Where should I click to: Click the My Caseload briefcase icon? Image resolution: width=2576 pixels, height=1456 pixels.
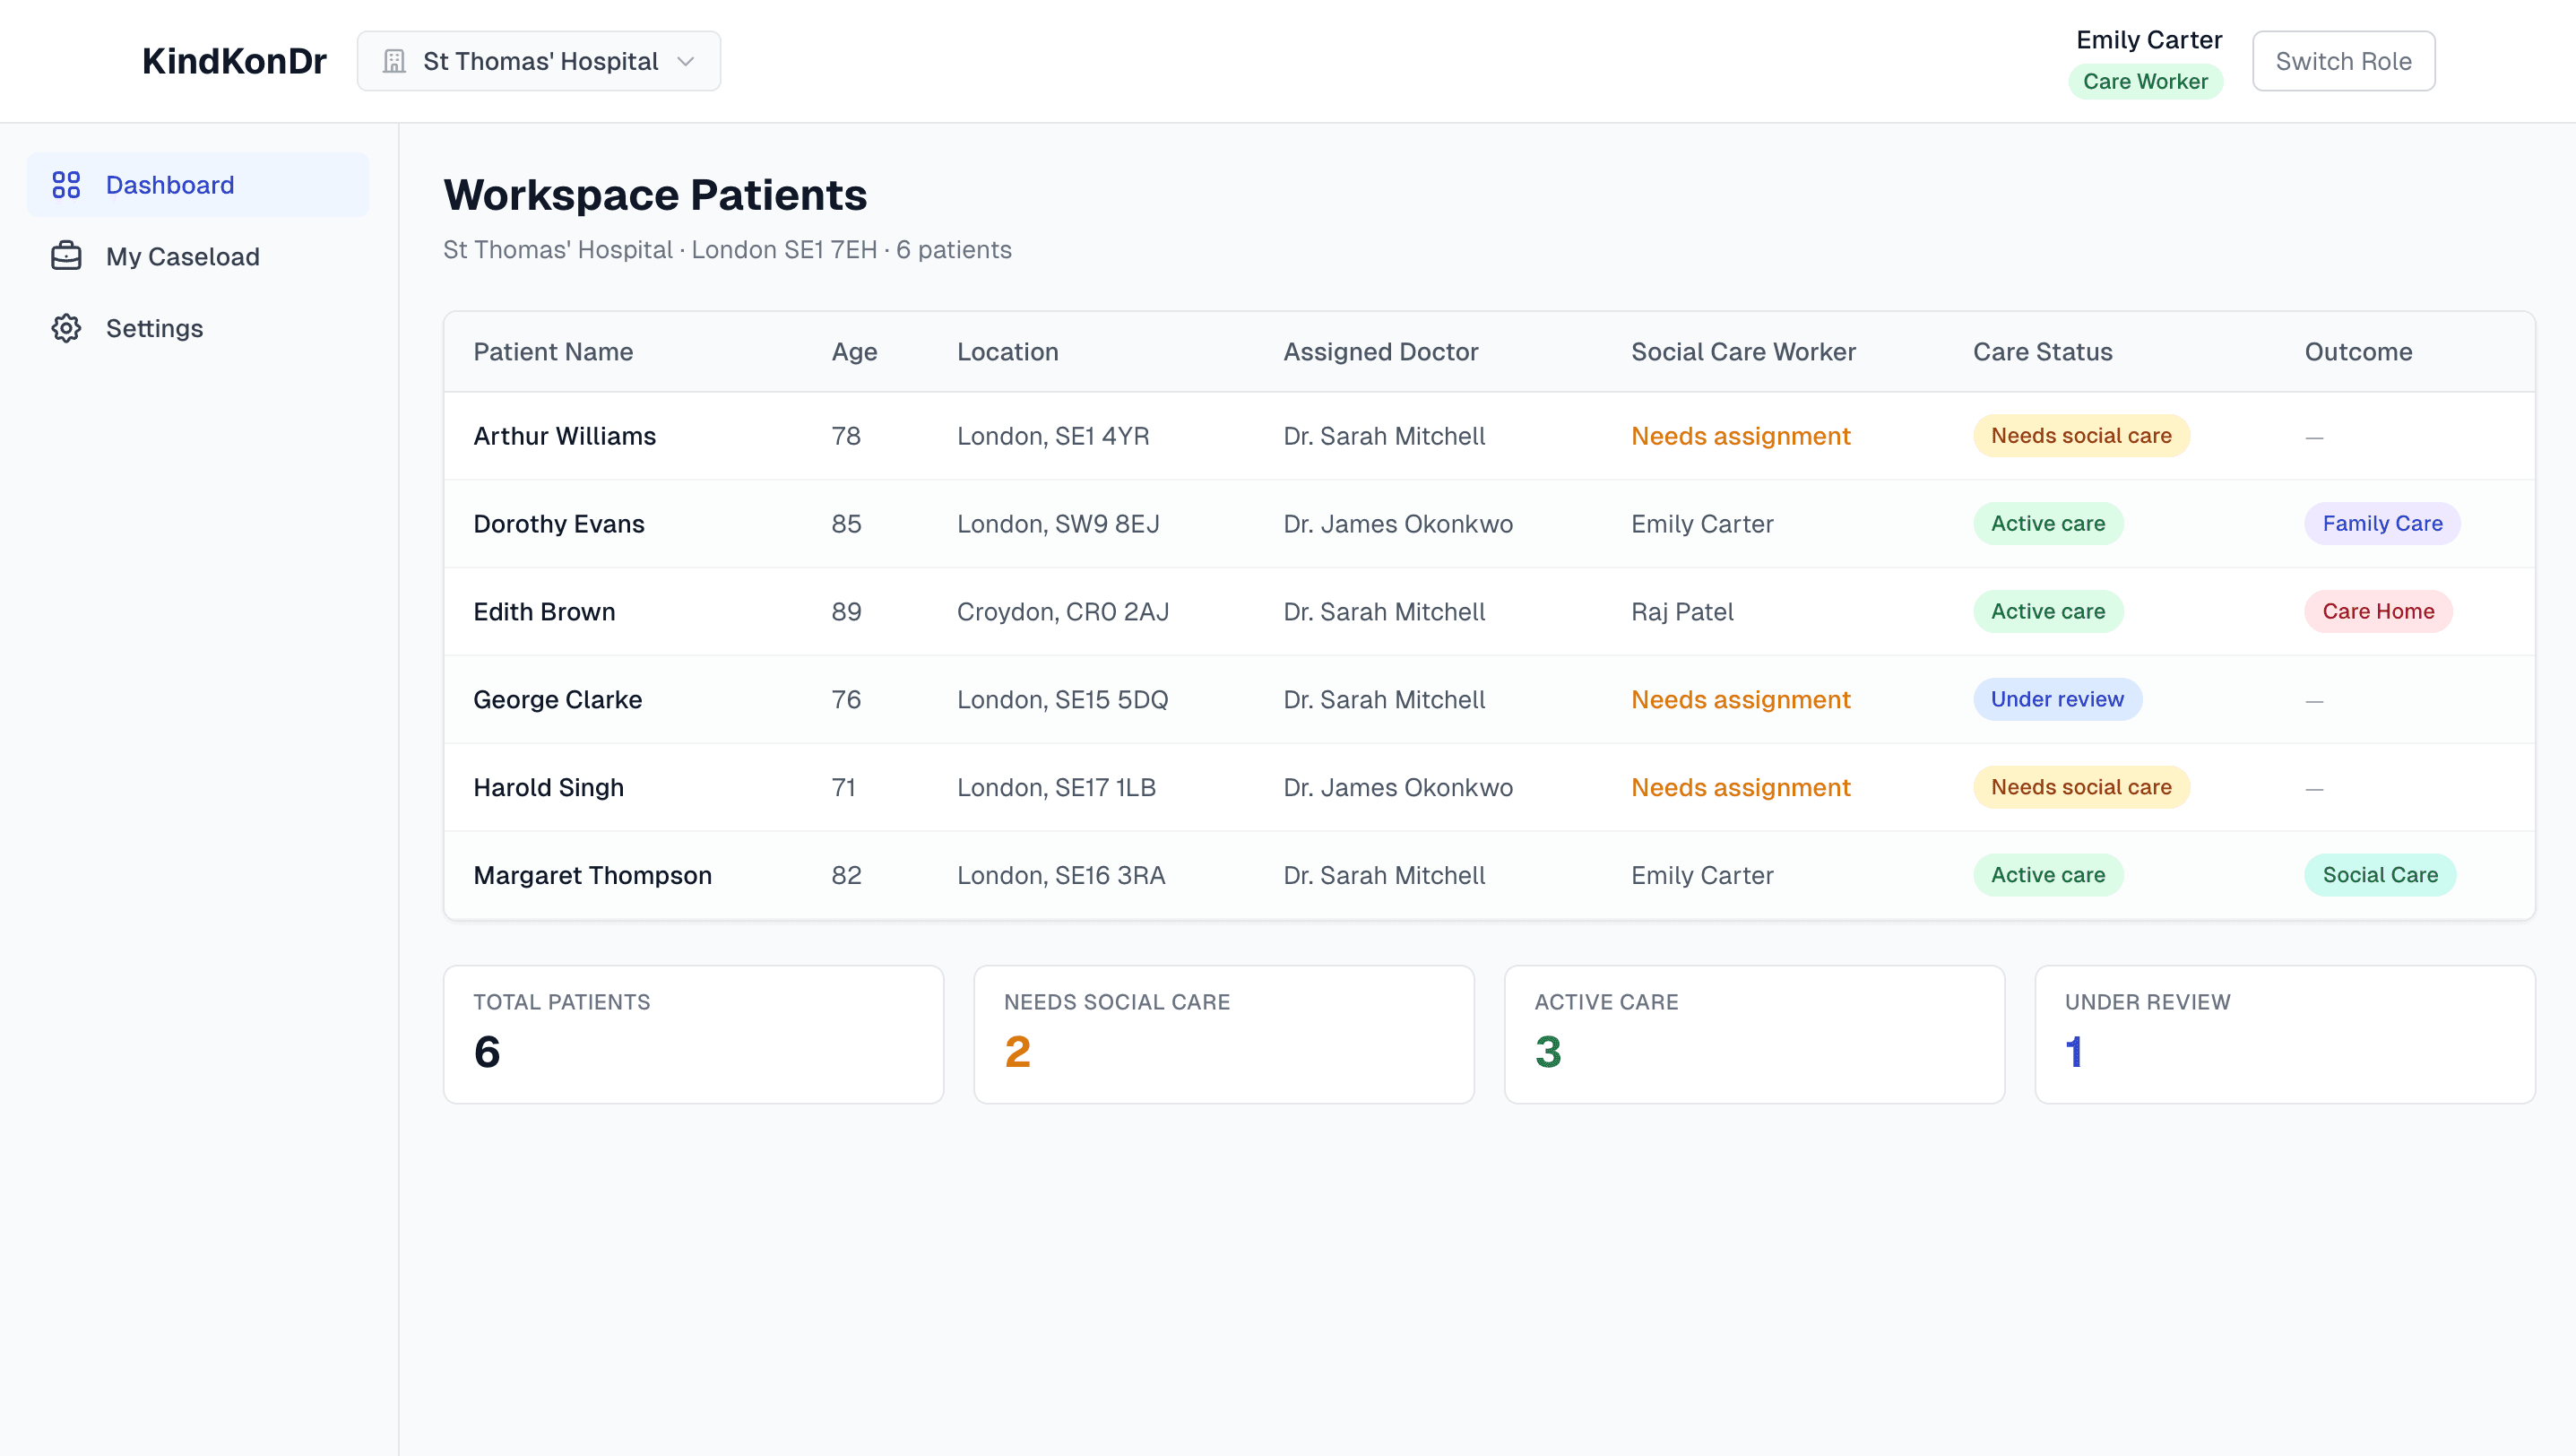pos(66,257)
